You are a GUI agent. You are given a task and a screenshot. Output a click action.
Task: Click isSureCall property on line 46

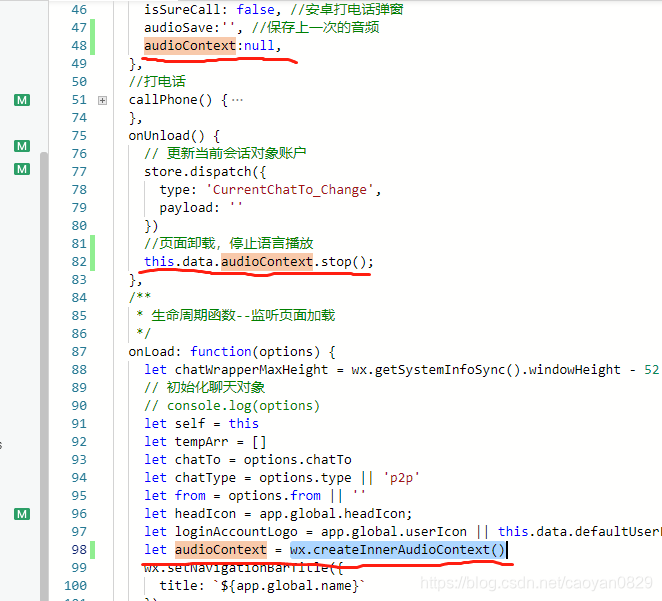(182, 9)
